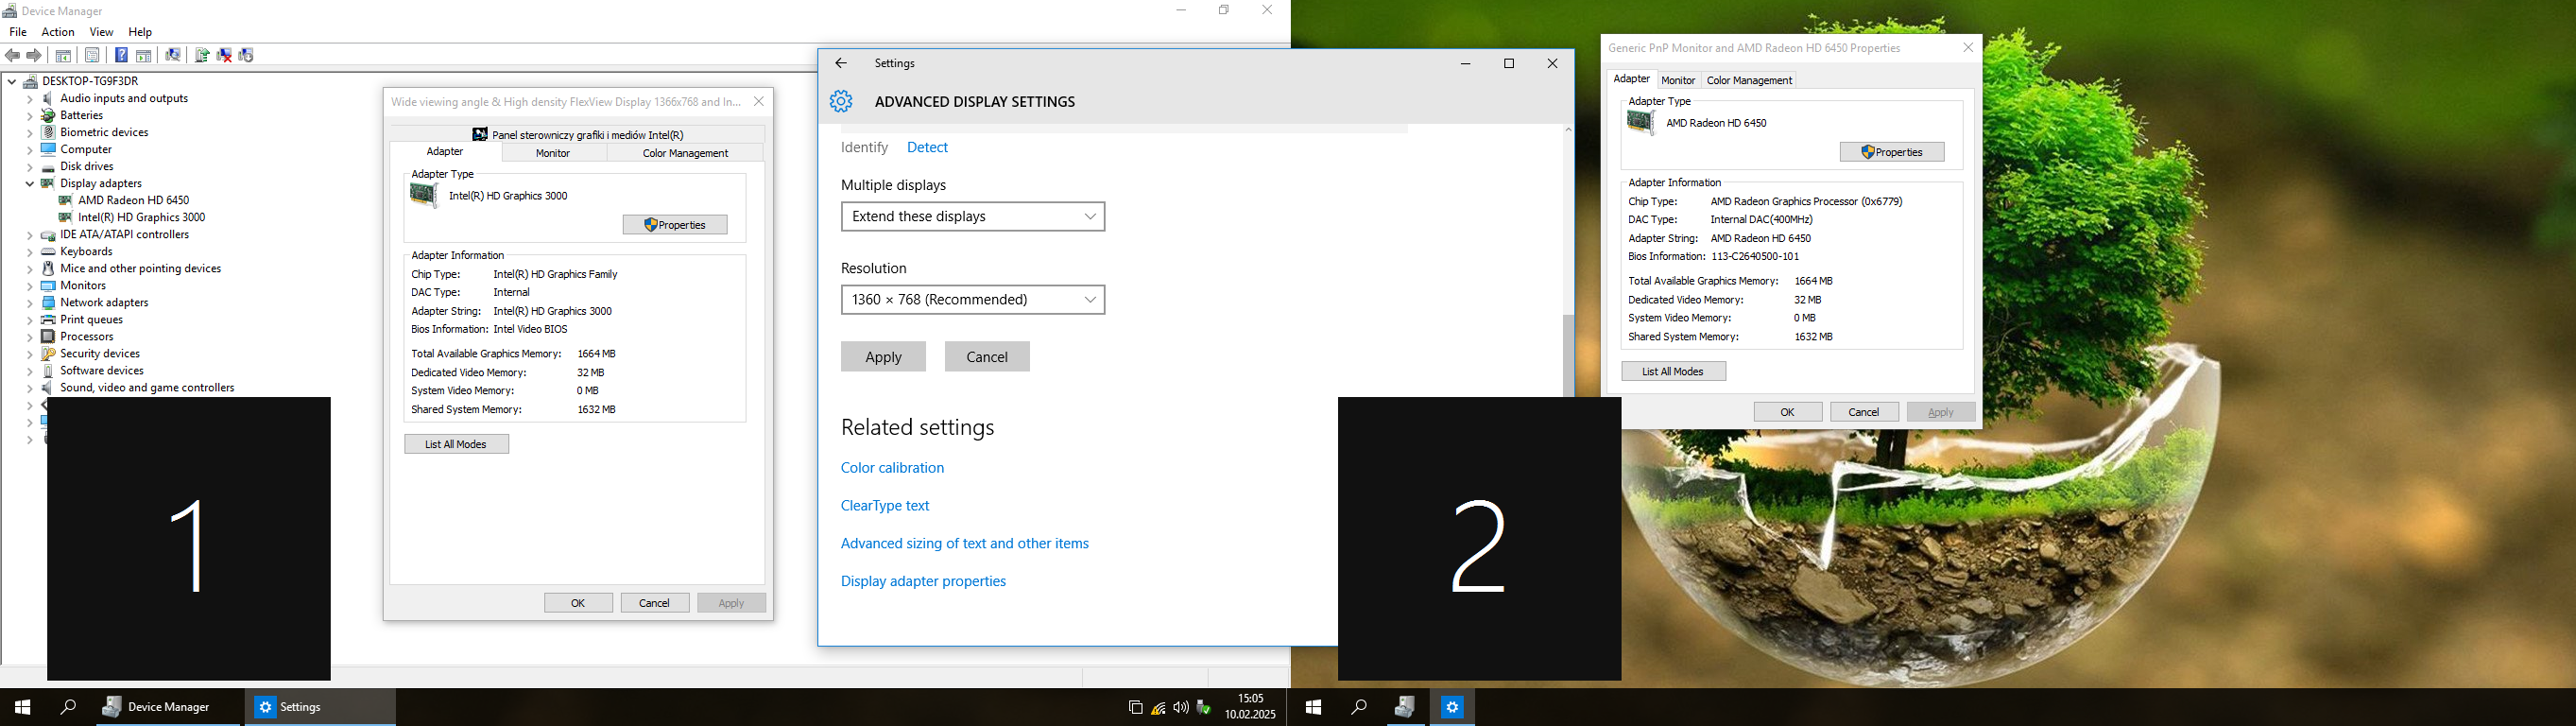Open the File menu
The width and height of the screenshot is (2576, 726).
18,32
